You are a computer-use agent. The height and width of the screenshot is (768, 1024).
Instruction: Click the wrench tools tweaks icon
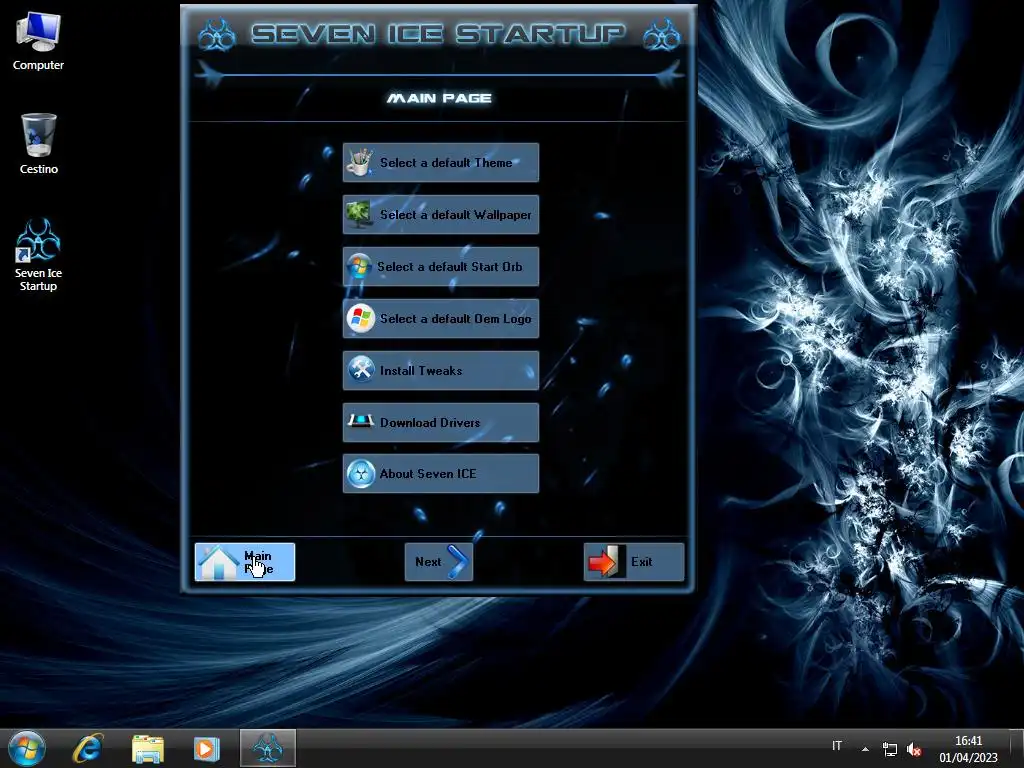coord(360,370)
